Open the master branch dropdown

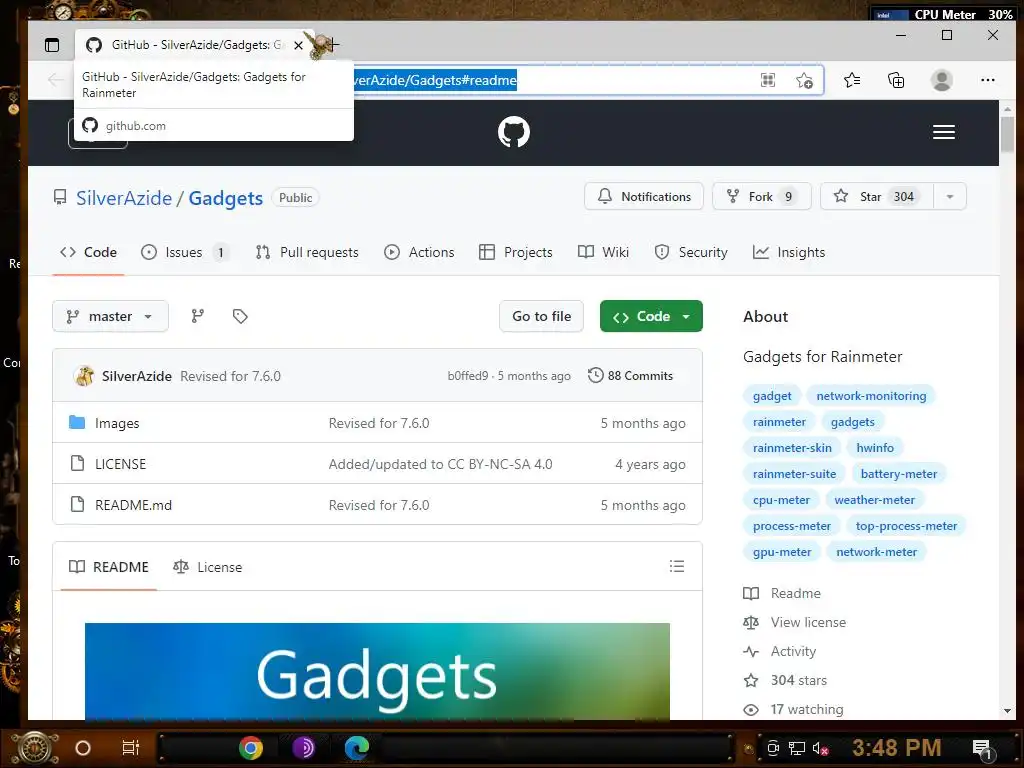point(110,317)
